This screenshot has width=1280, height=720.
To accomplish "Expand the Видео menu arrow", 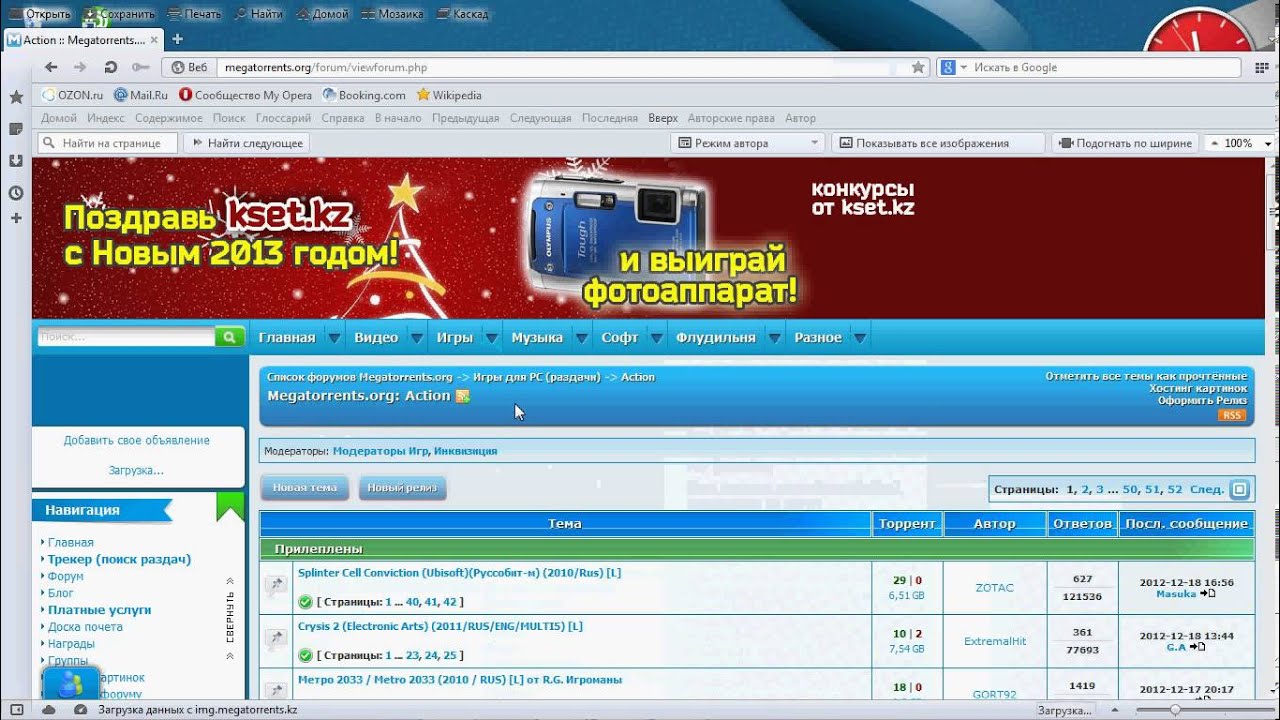I will pos(417,338).
